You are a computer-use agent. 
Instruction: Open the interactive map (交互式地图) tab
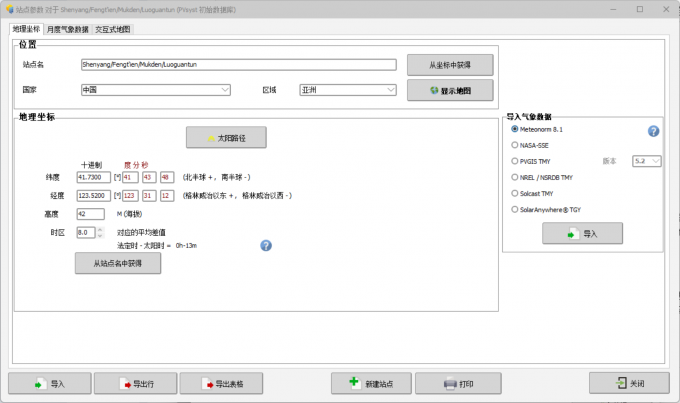coord(113,29)
